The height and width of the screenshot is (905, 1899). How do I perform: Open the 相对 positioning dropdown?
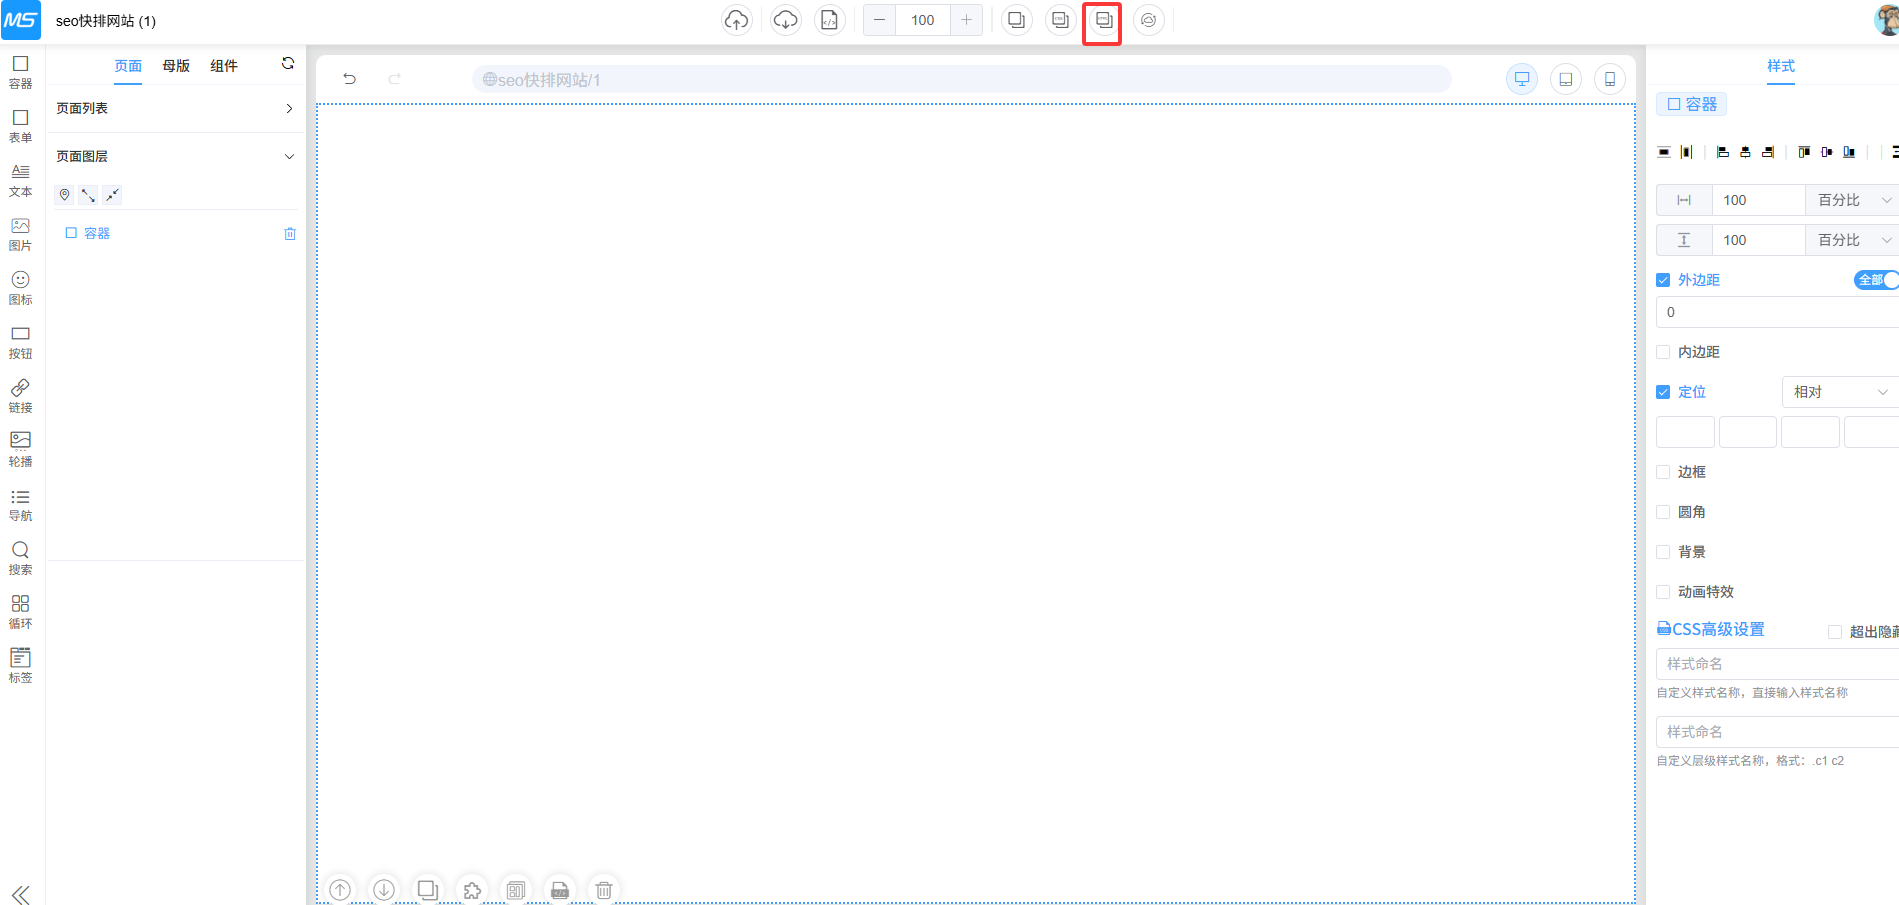click(1839, 392)
